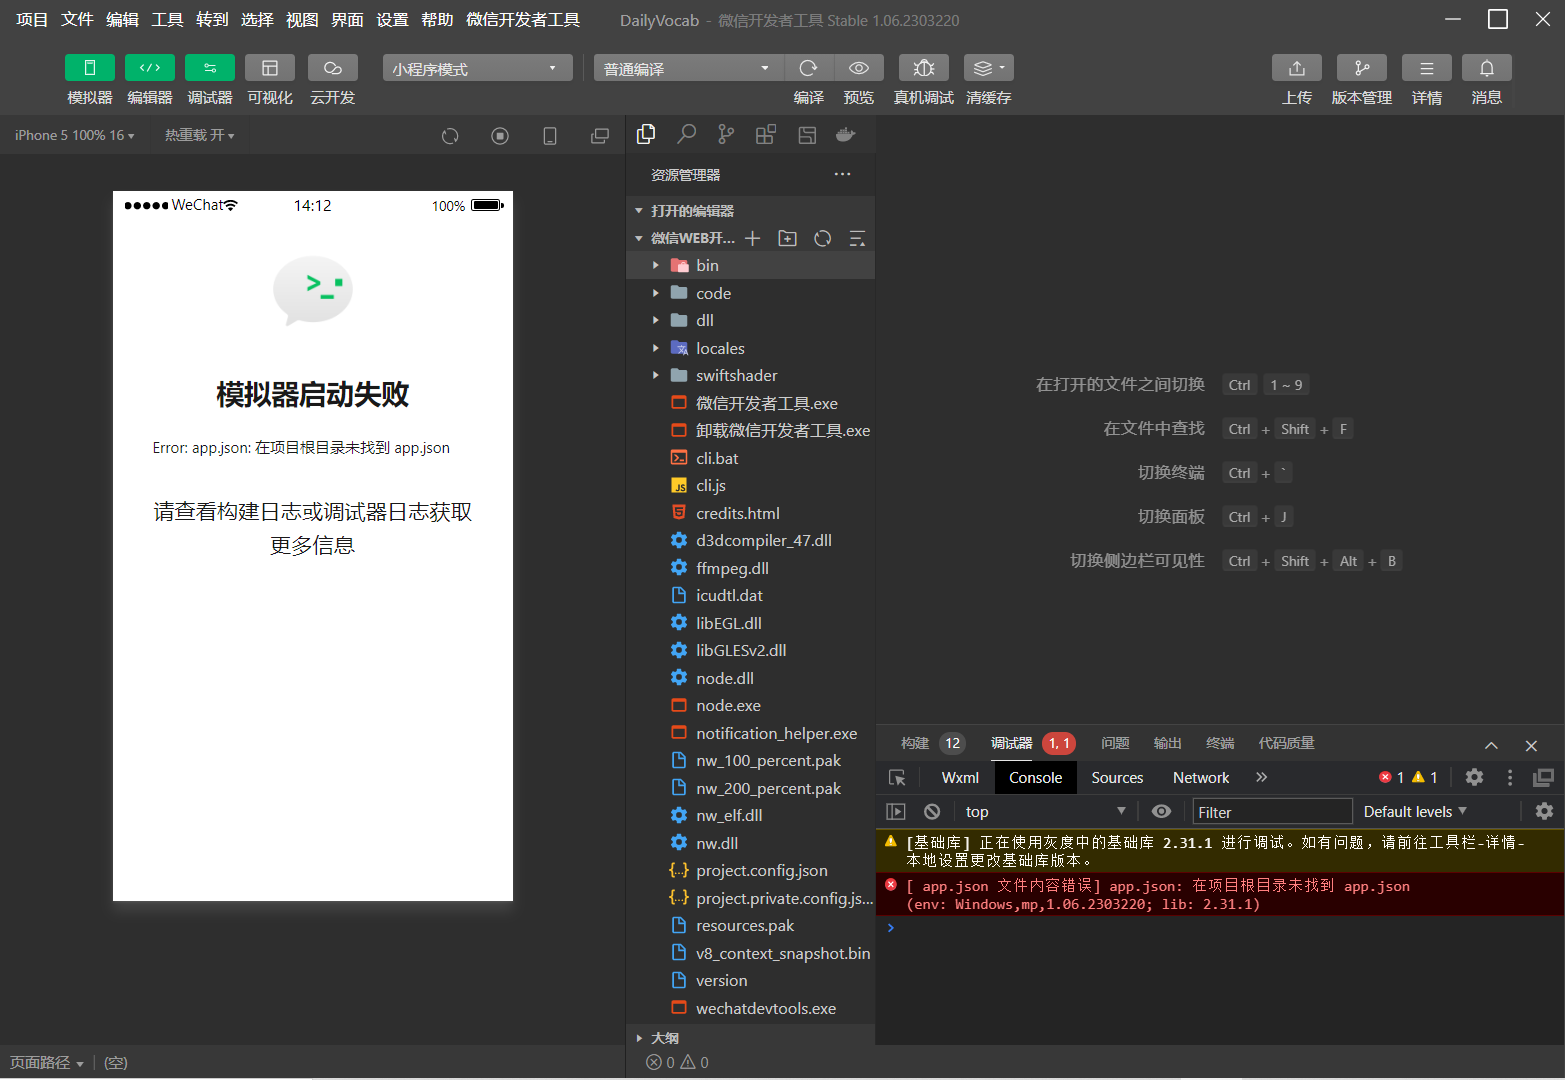The image size is (1565, 1080).
Task: Switch to the Network devtools tab
Action: click(1201, 777)
